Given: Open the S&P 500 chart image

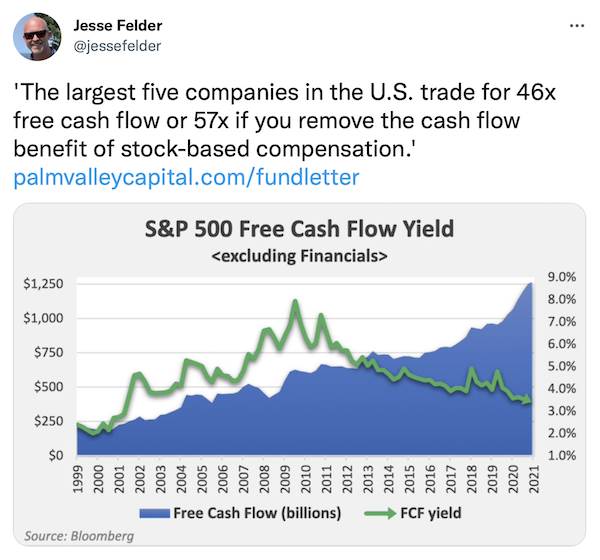Looking at the screenshot, I should [300, 374].
